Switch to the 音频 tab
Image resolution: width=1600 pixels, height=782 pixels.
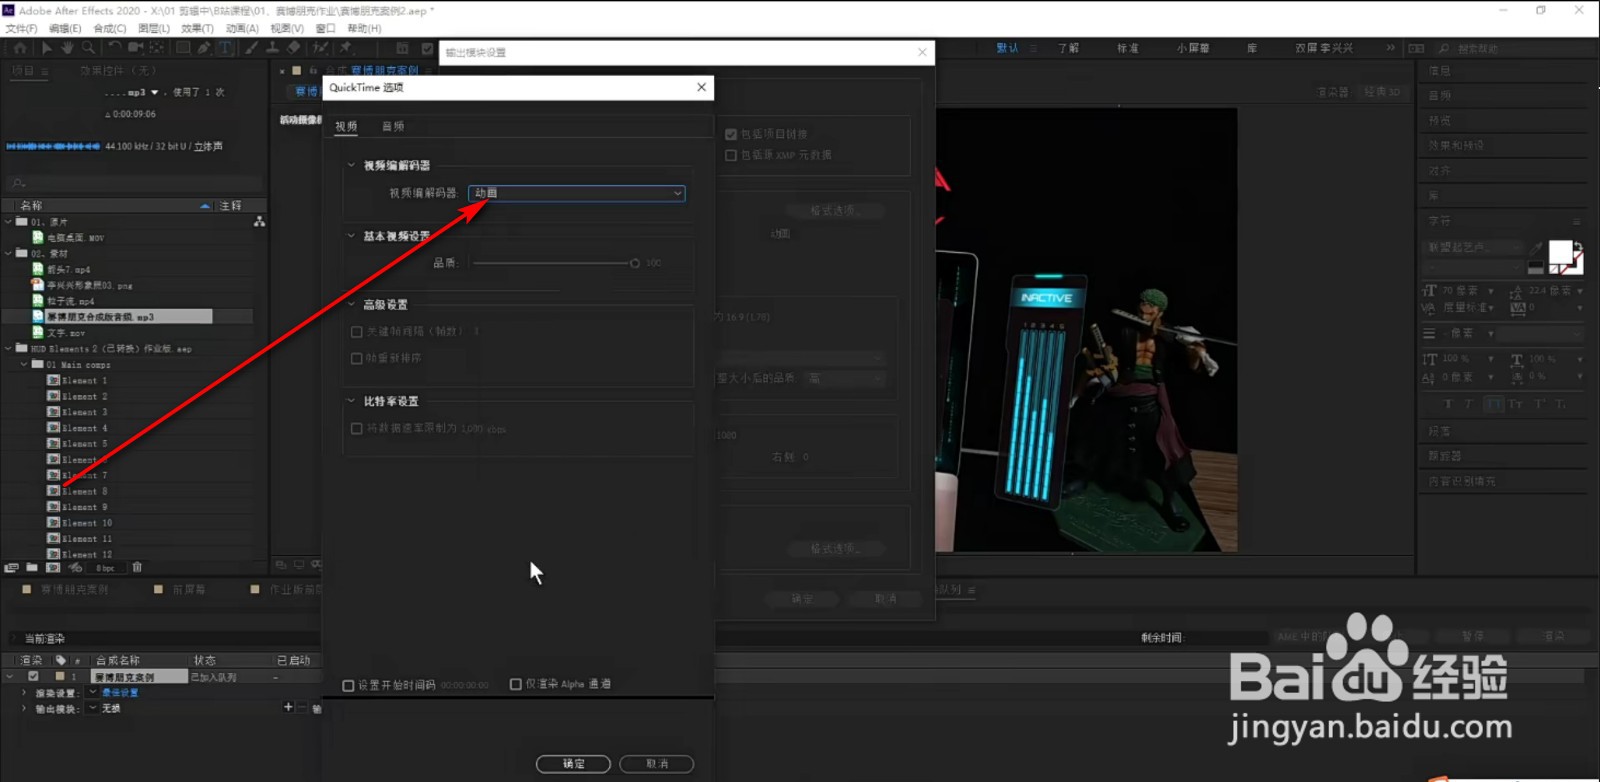click(393, 126)
